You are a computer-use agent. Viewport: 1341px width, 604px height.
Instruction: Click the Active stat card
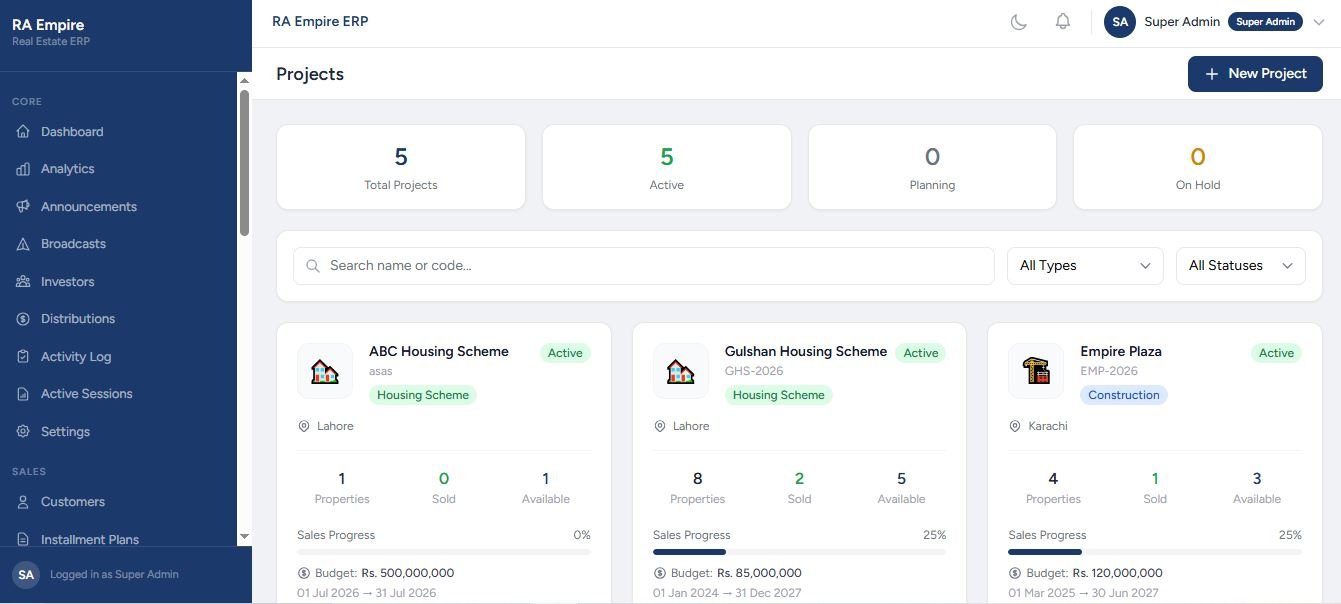point(667,167)
